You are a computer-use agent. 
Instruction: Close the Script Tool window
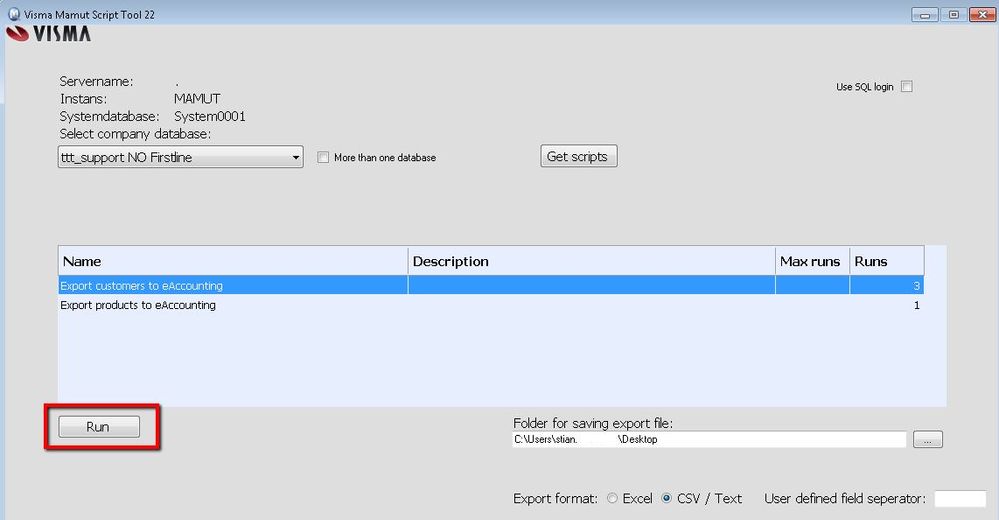982,15
